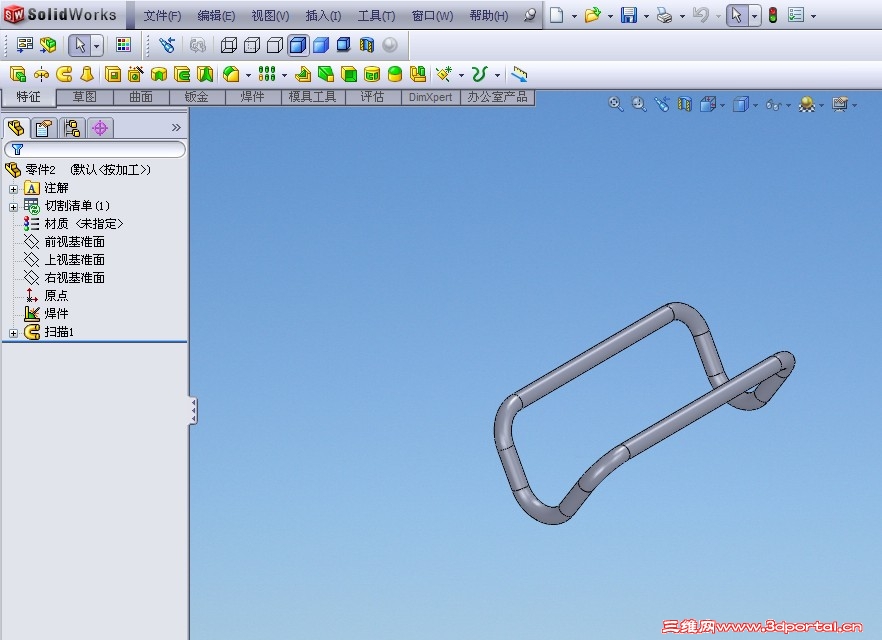Toggle Hidden Lines Visible display style

pos(251,45)
